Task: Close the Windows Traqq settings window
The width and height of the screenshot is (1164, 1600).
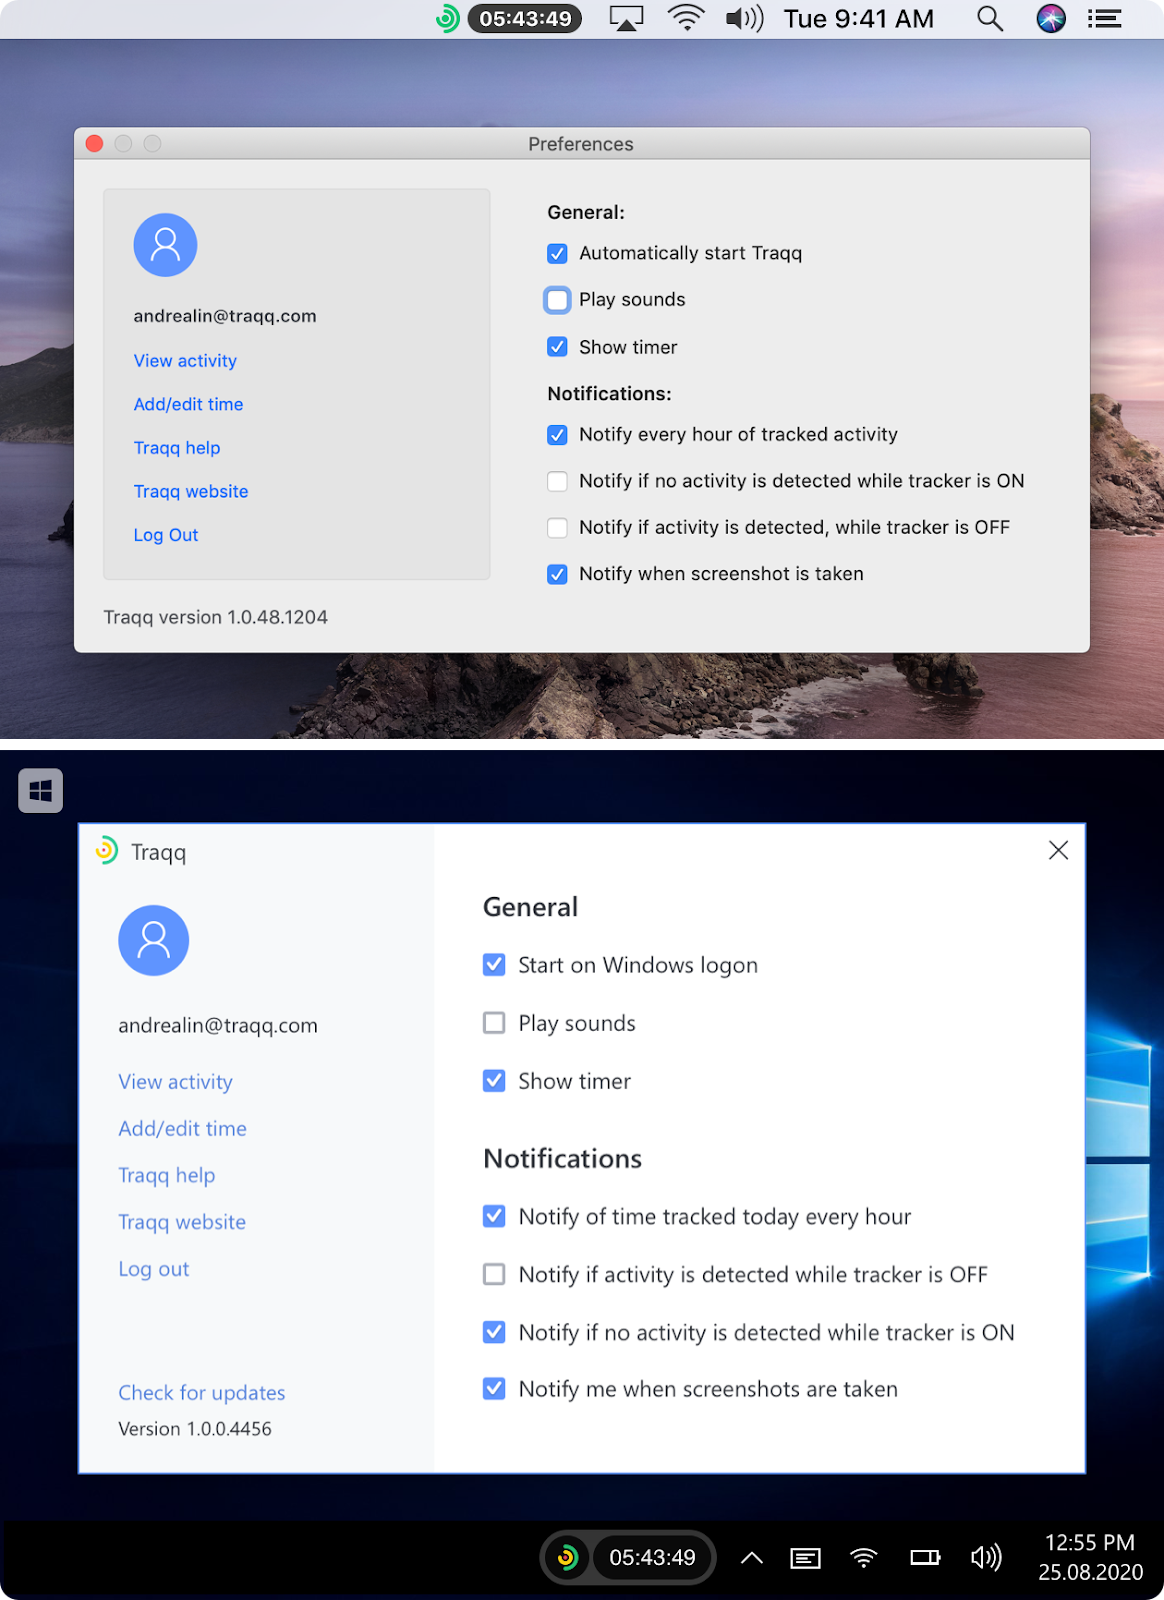Action: click(x=1058, y=850)
